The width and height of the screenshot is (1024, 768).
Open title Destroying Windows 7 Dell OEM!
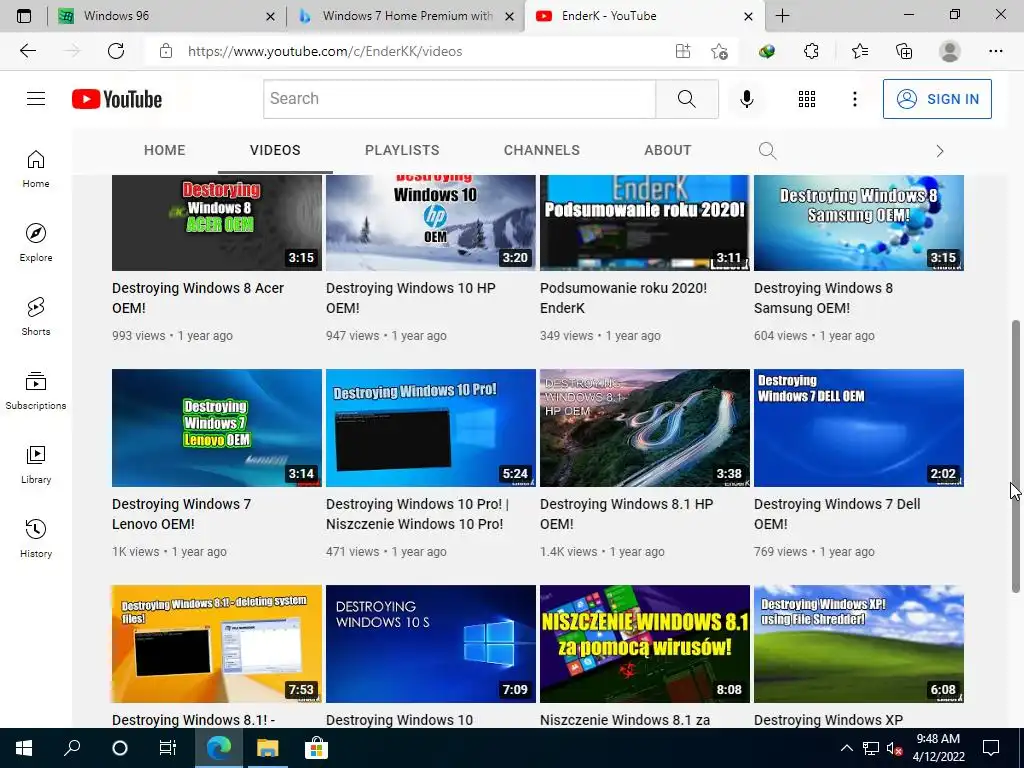[837, 514]
